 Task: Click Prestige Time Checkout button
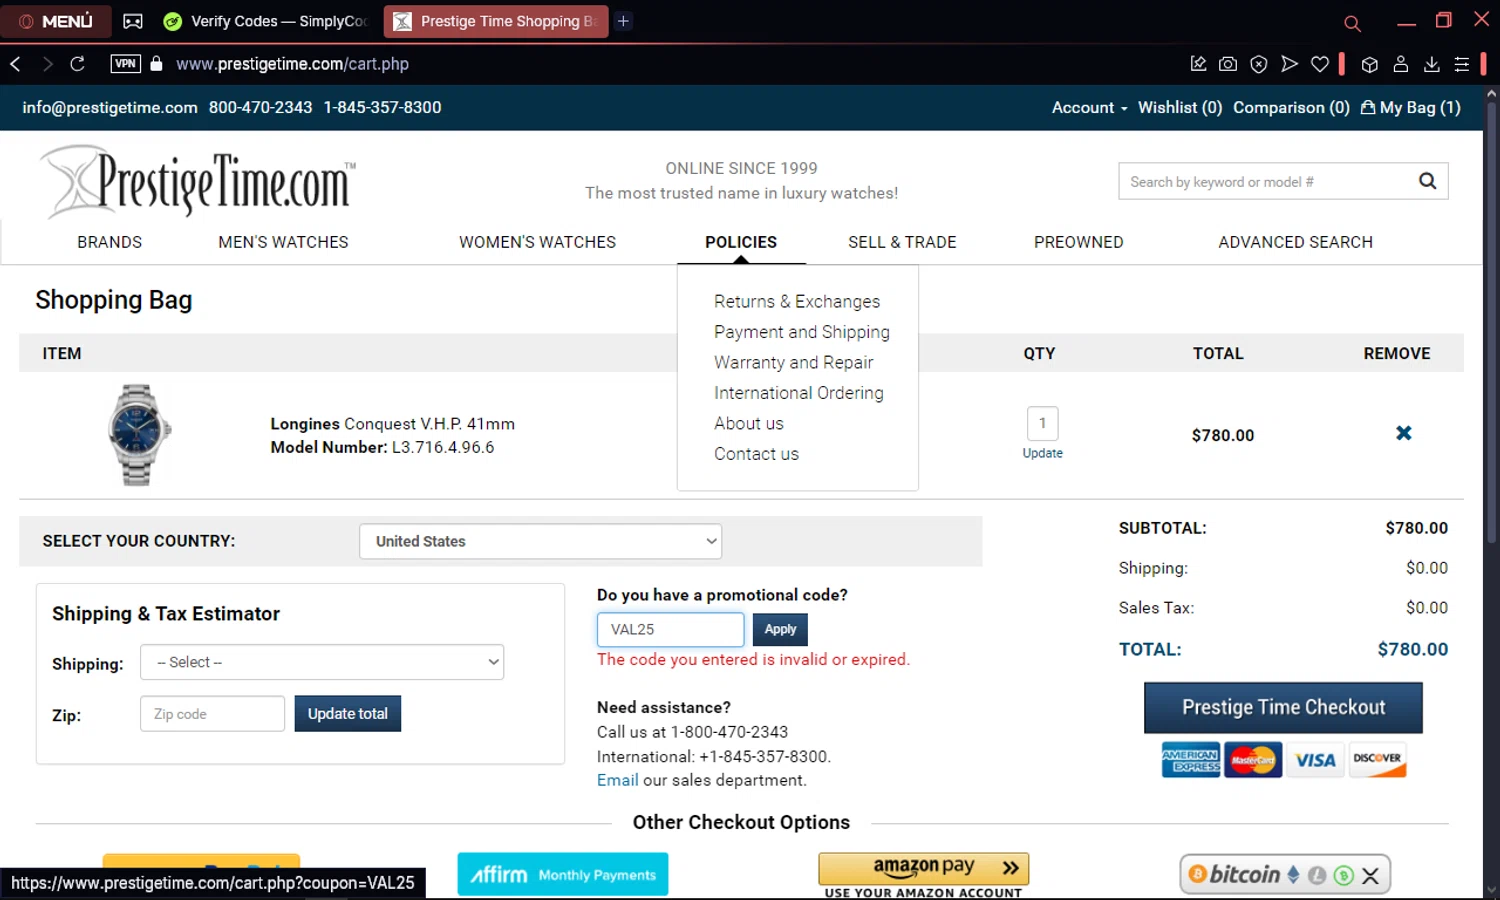(x=1283, y=708)
